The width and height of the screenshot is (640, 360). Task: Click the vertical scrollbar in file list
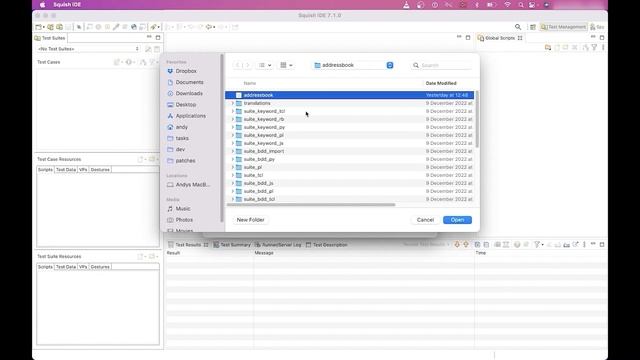(476, 119)
